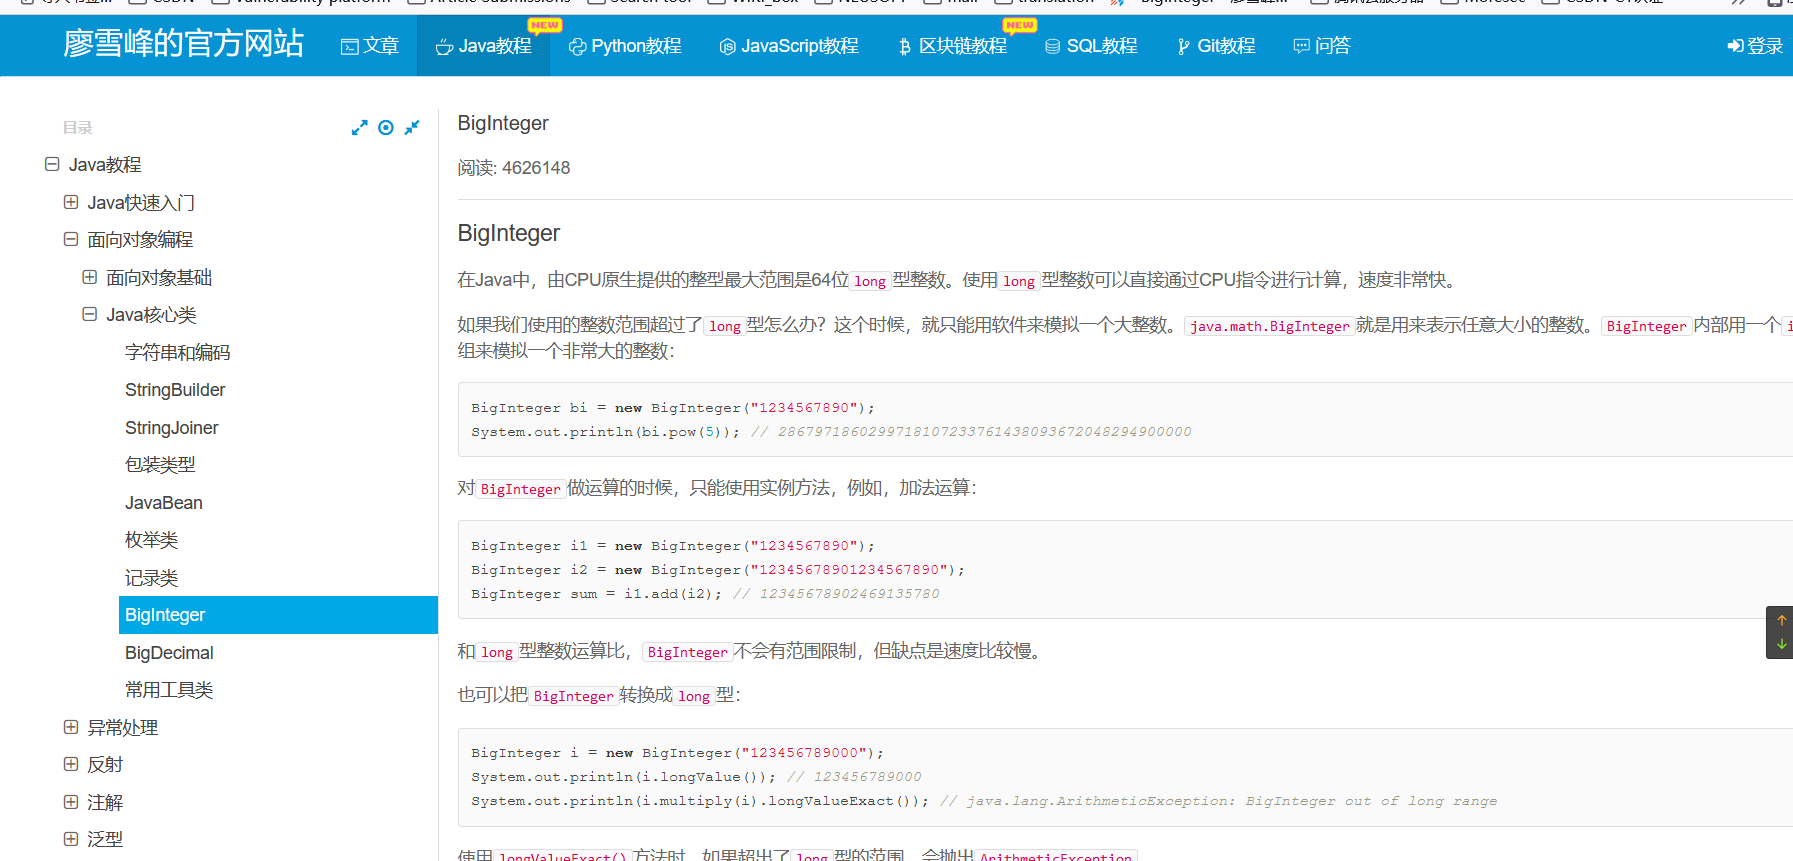The height and width of the screenshot is (861, 1793).
Task: Expand the 反射 tree node
Action: pyautogui.click(x=71, y=764)
